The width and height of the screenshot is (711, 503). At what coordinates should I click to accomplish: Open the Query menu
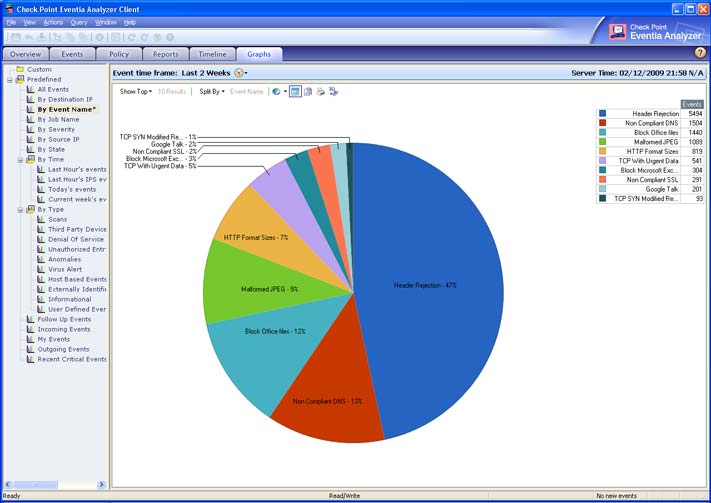tap(78, 22)
